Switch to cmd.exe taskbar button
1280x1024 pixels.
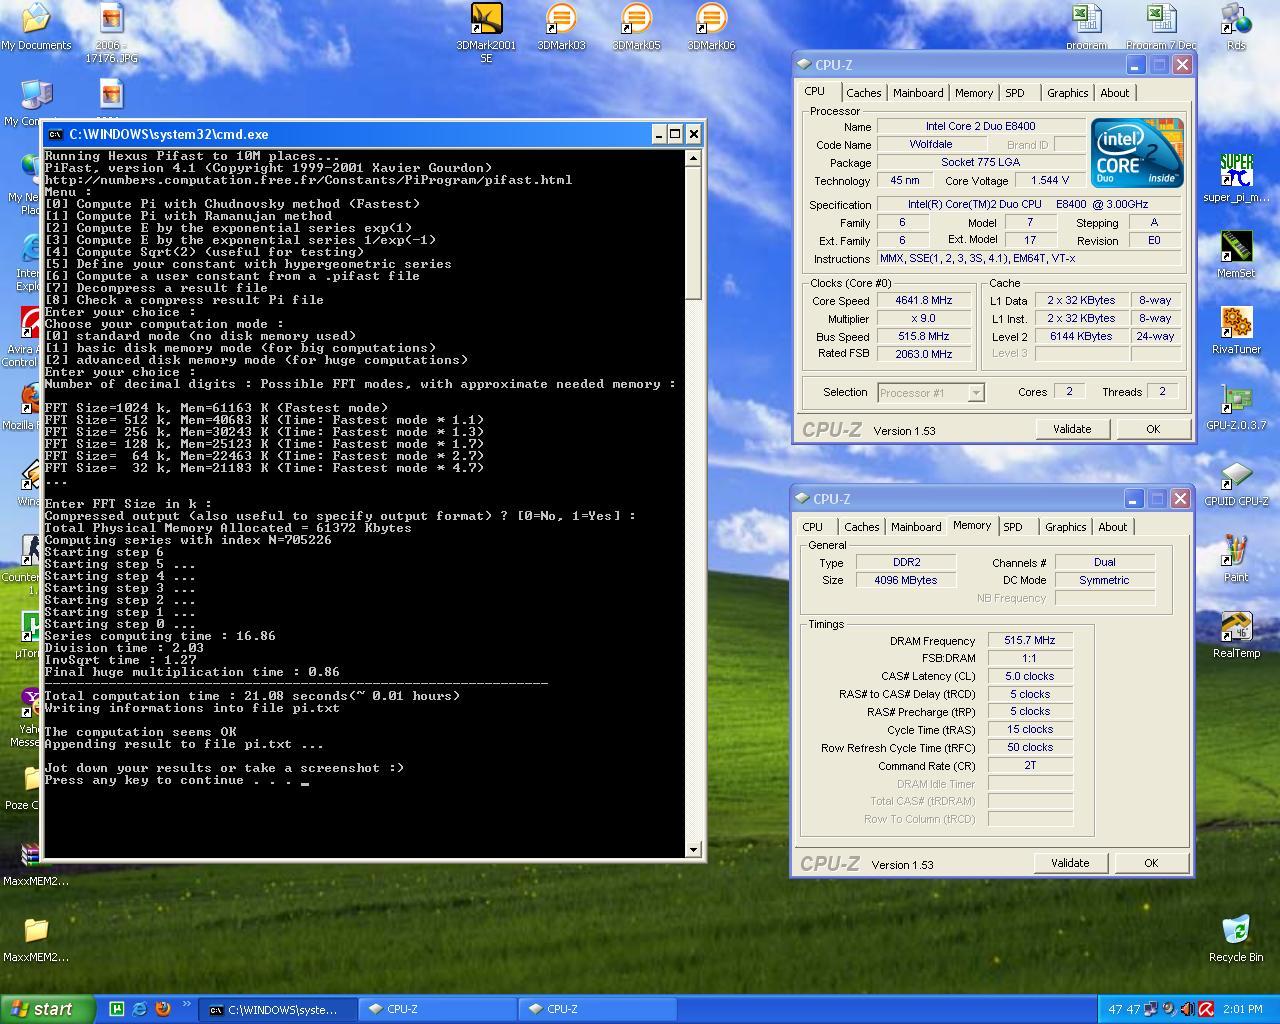pos(277,1009)
